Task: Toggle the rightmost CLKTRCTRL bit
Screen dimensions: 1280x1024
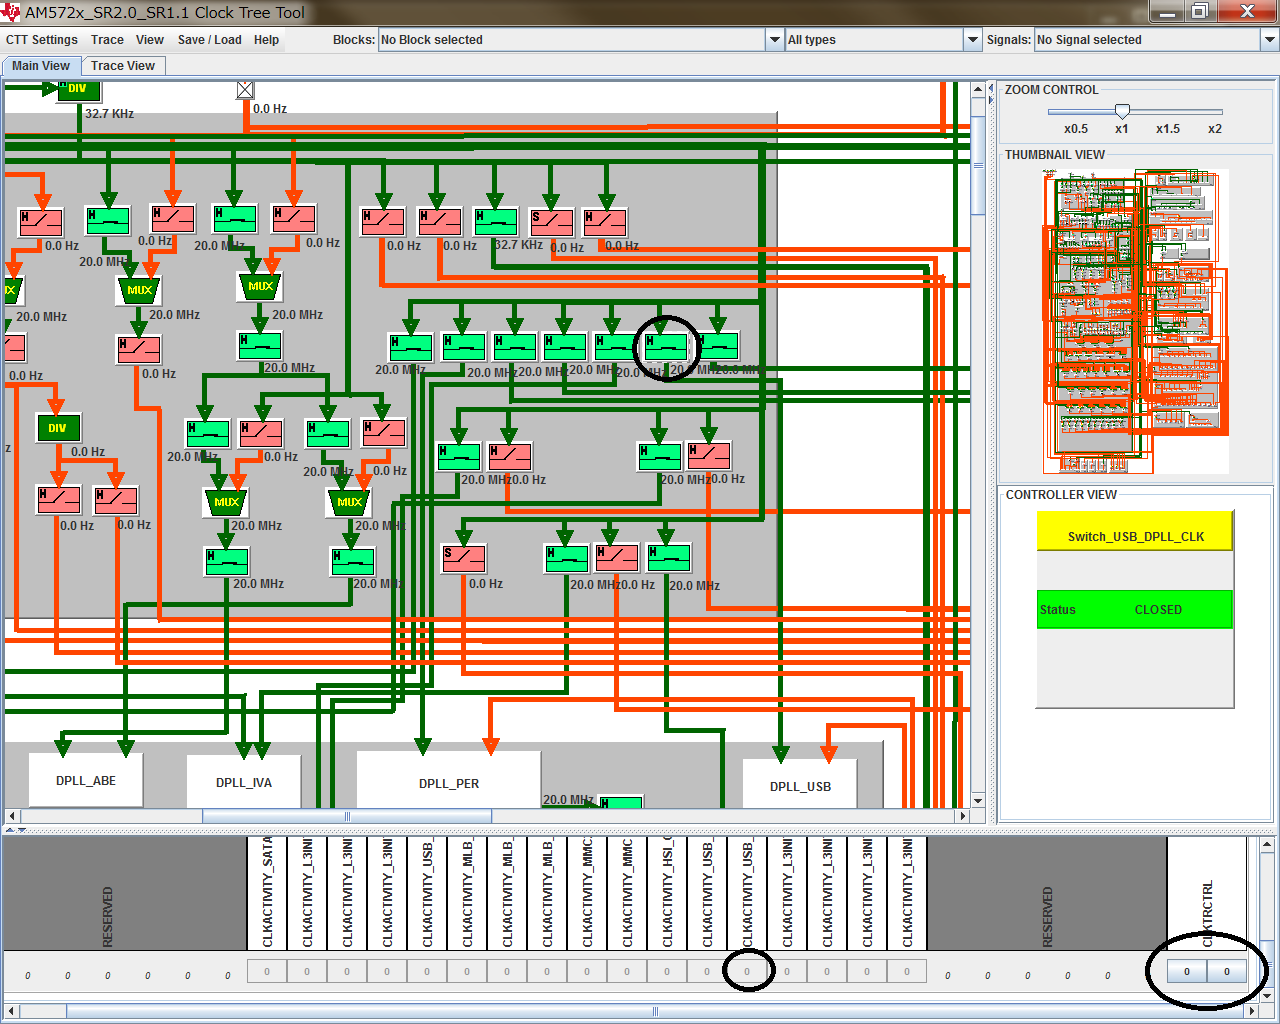Action: click(1227, 971)
